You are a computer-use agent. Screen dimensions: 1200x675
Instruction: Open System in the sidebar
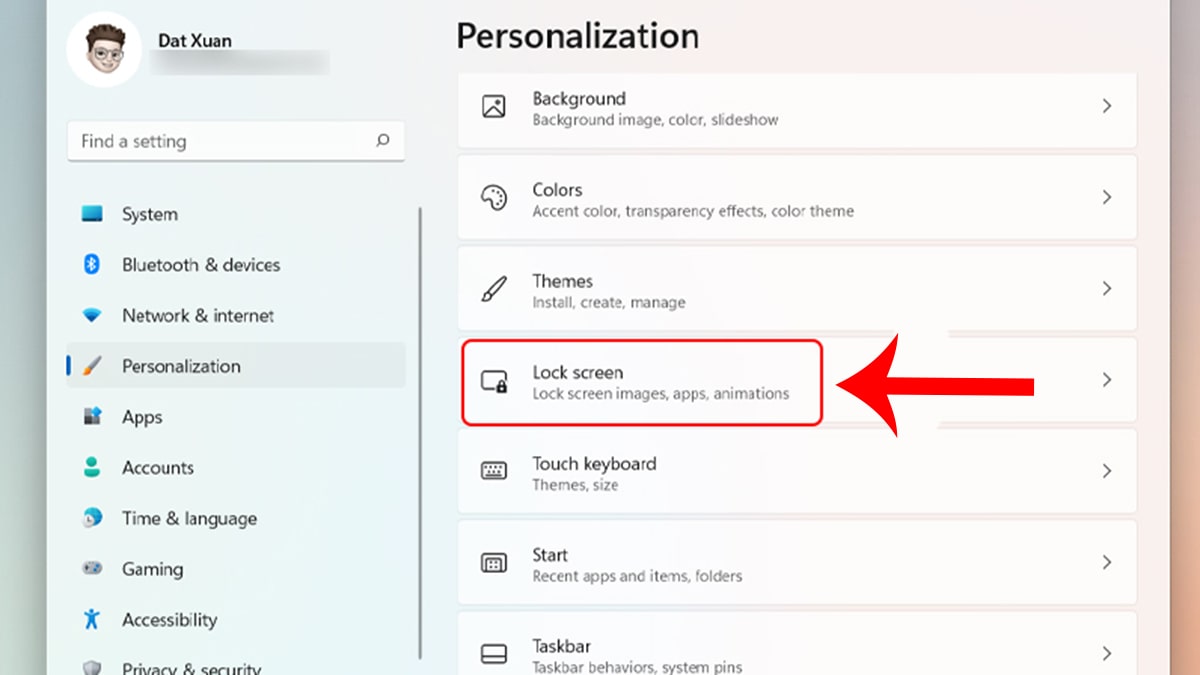149,214
